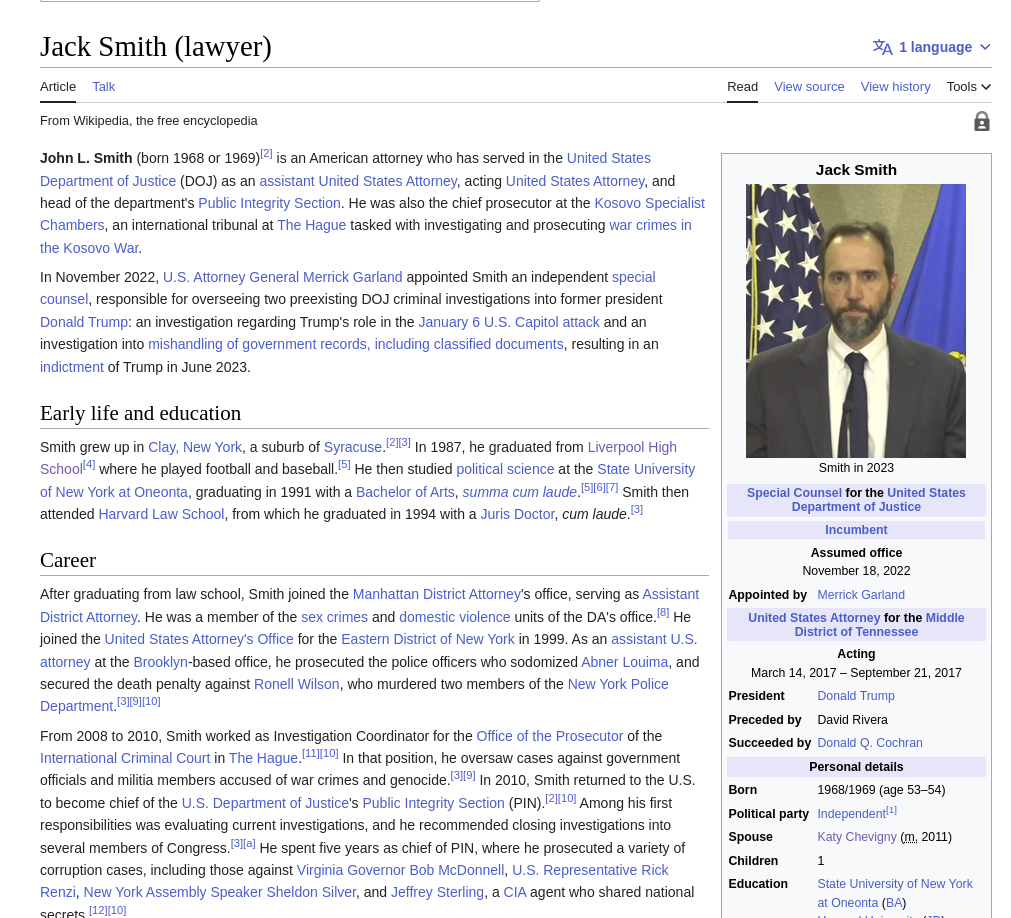Open the United States Attorney's Office link
This screenshot has height=918, width=1011.
coord(199,640)
